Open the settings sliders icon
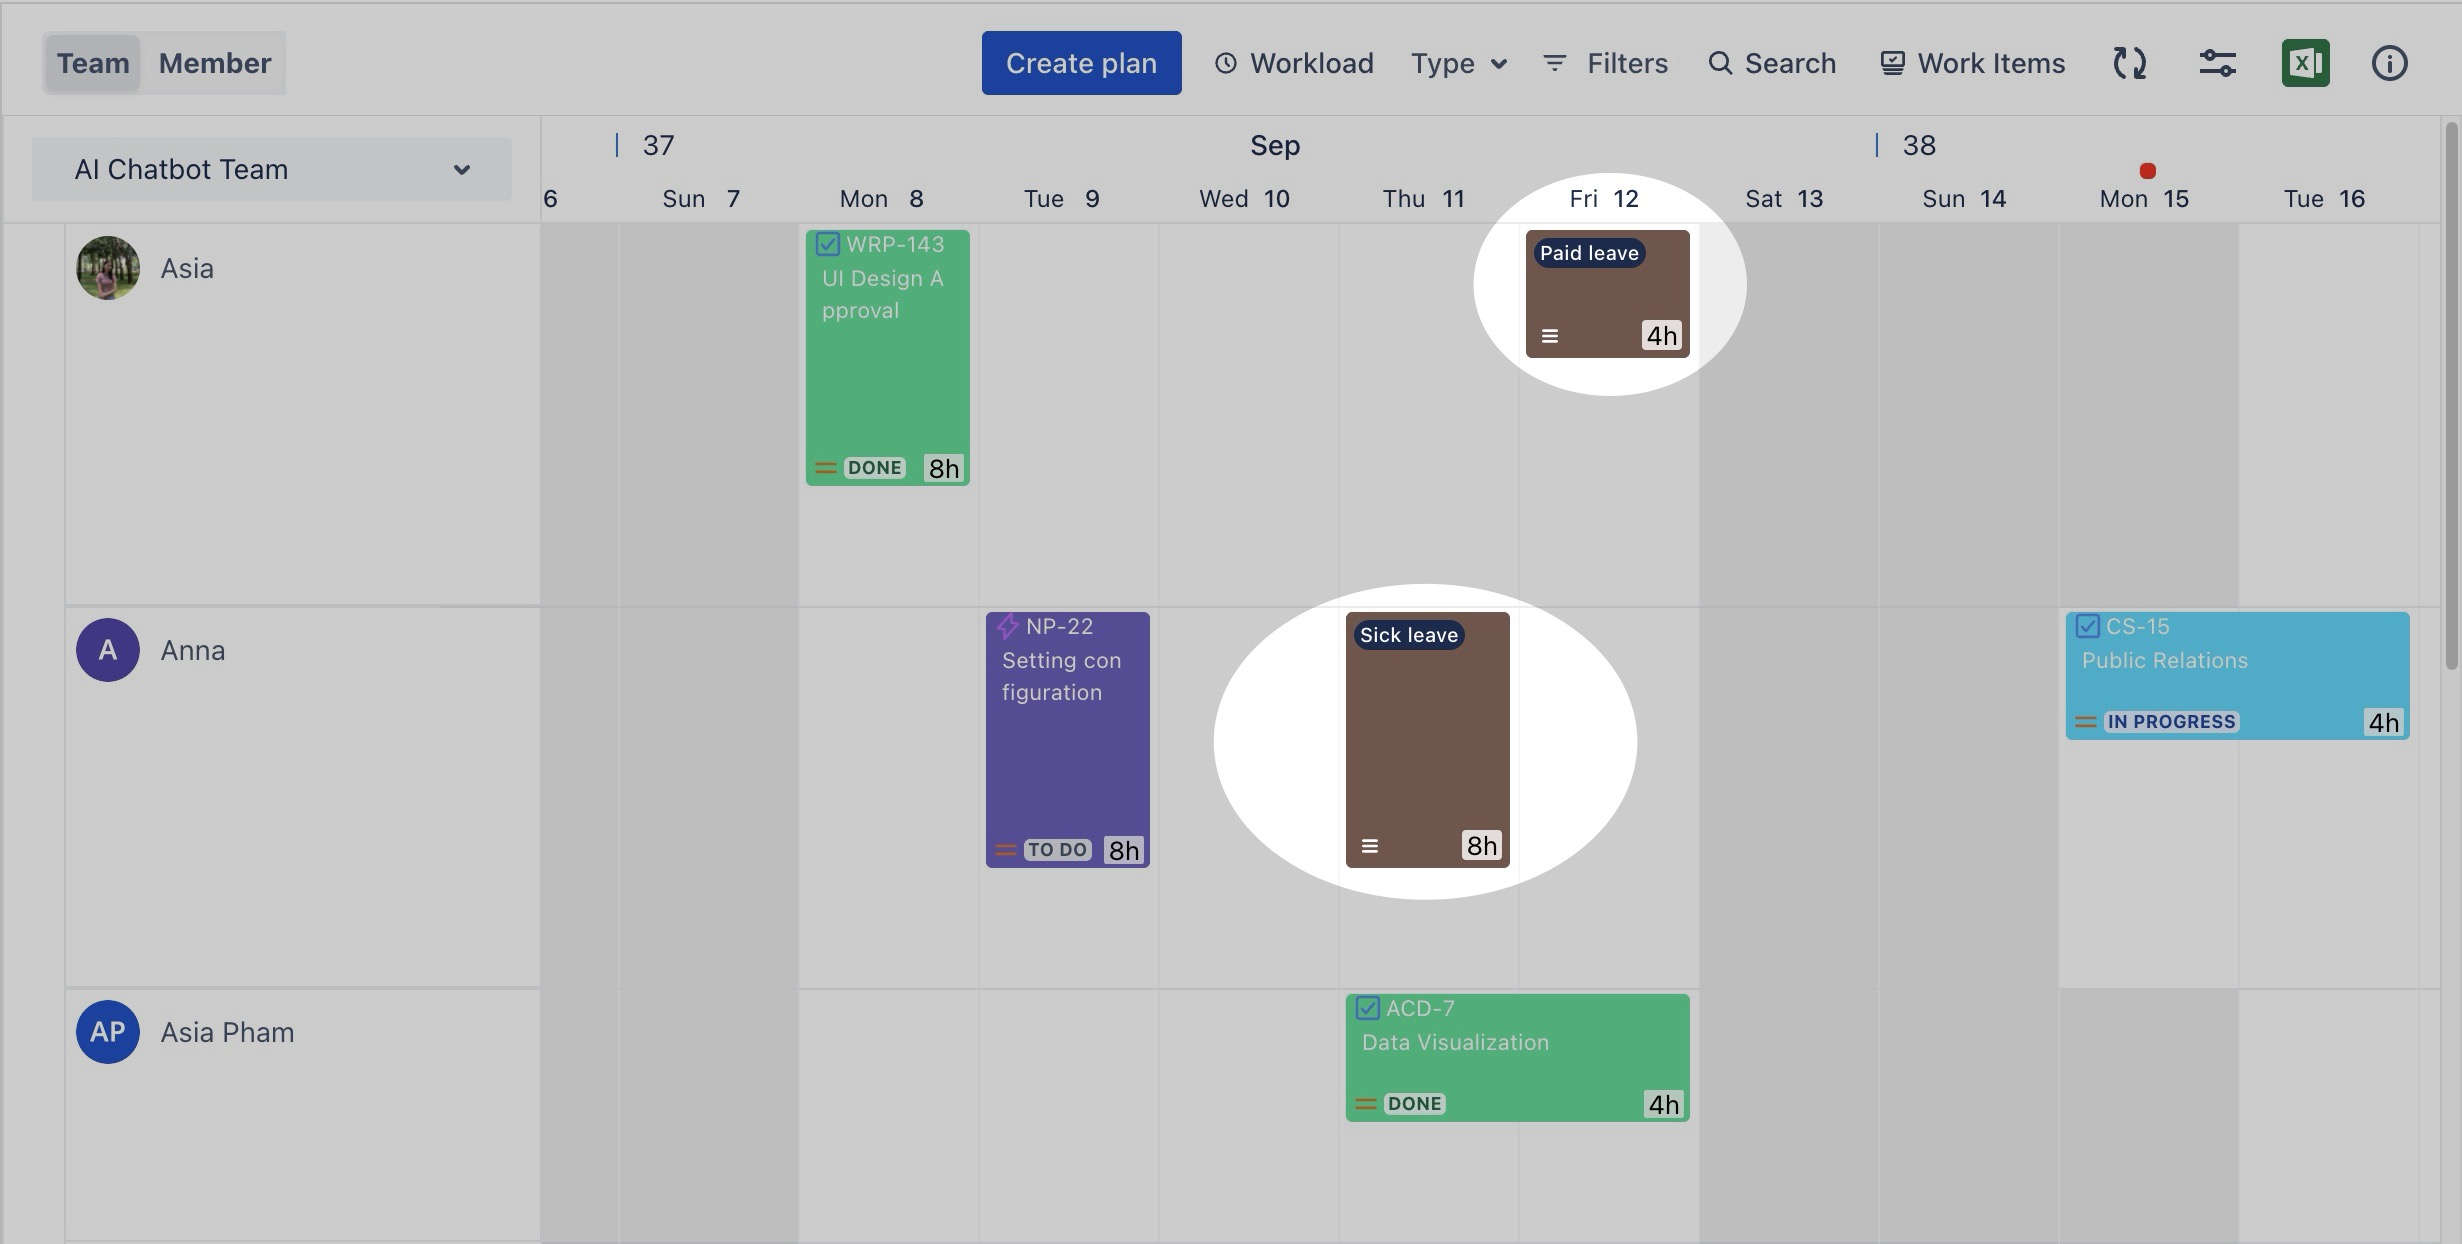This screenshot has width=2462, height=1244. click(x=2217, y=63)
